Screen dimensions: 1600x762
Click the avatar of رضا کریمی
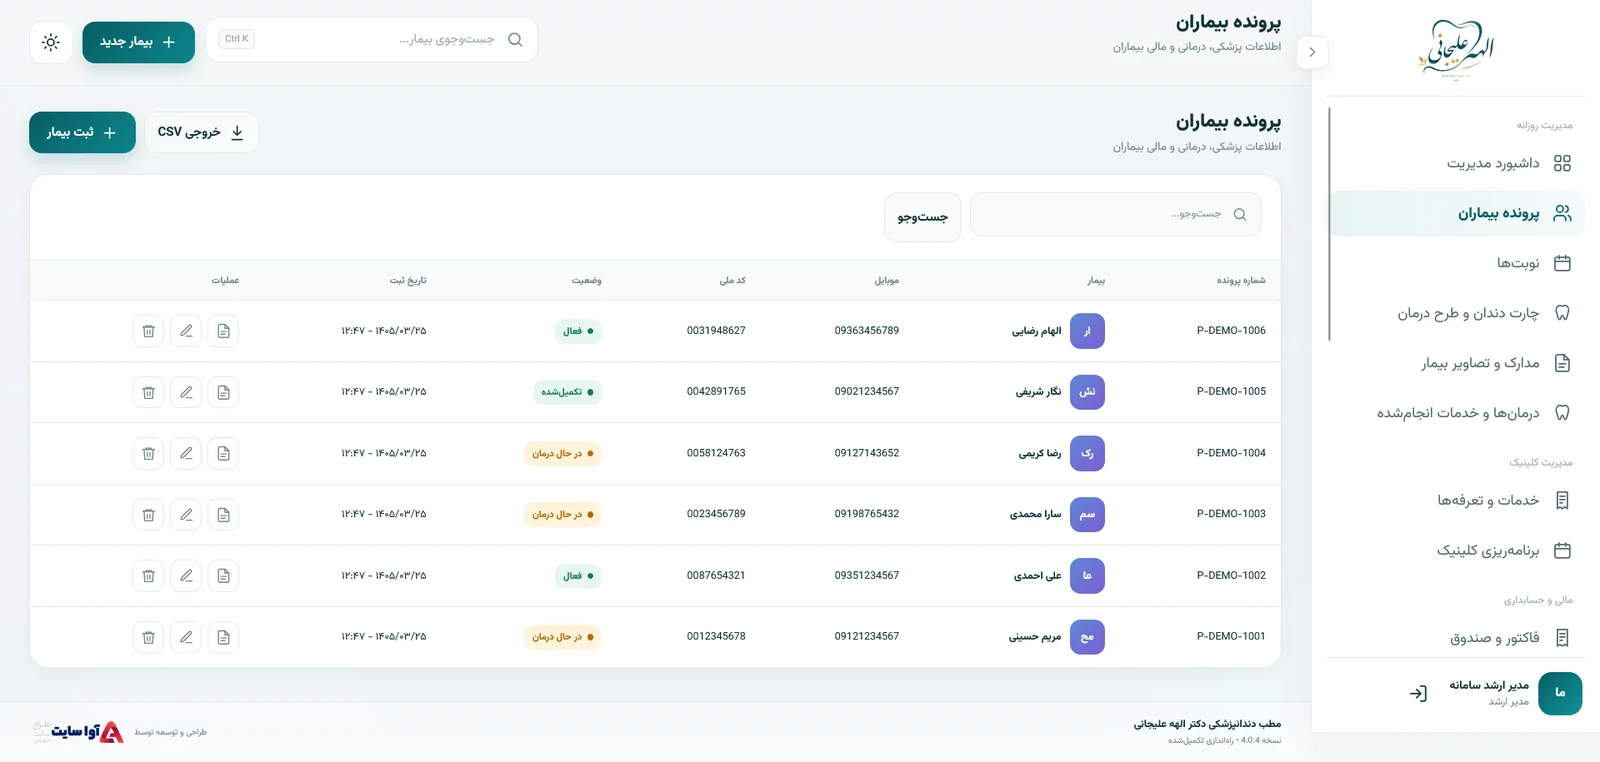pos(1087,453)
